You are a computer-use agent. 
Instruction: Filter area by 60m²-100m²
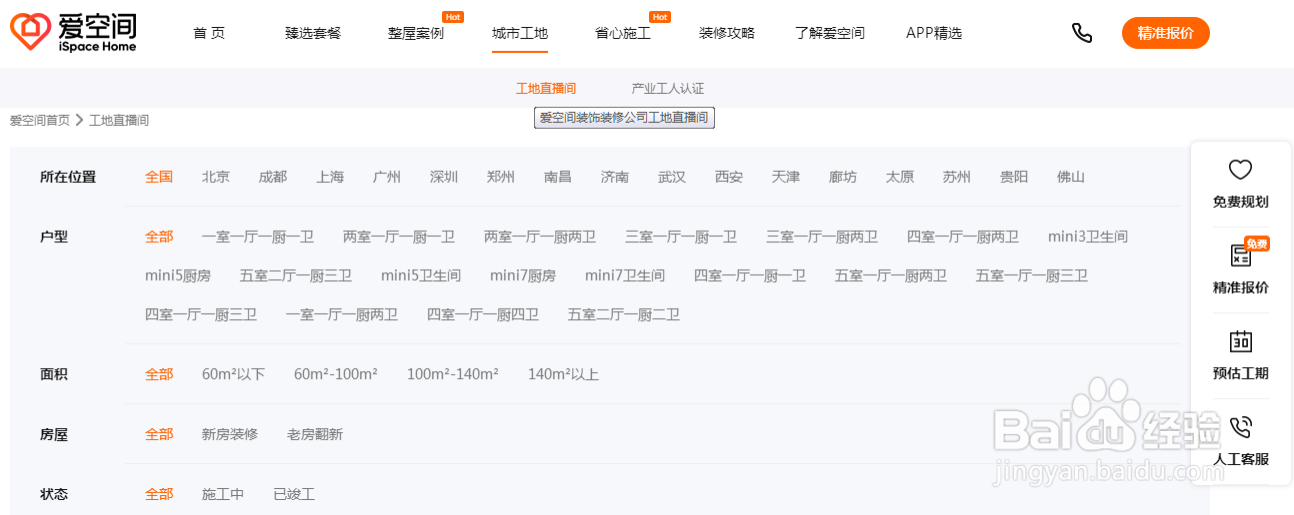coord(336,375)
